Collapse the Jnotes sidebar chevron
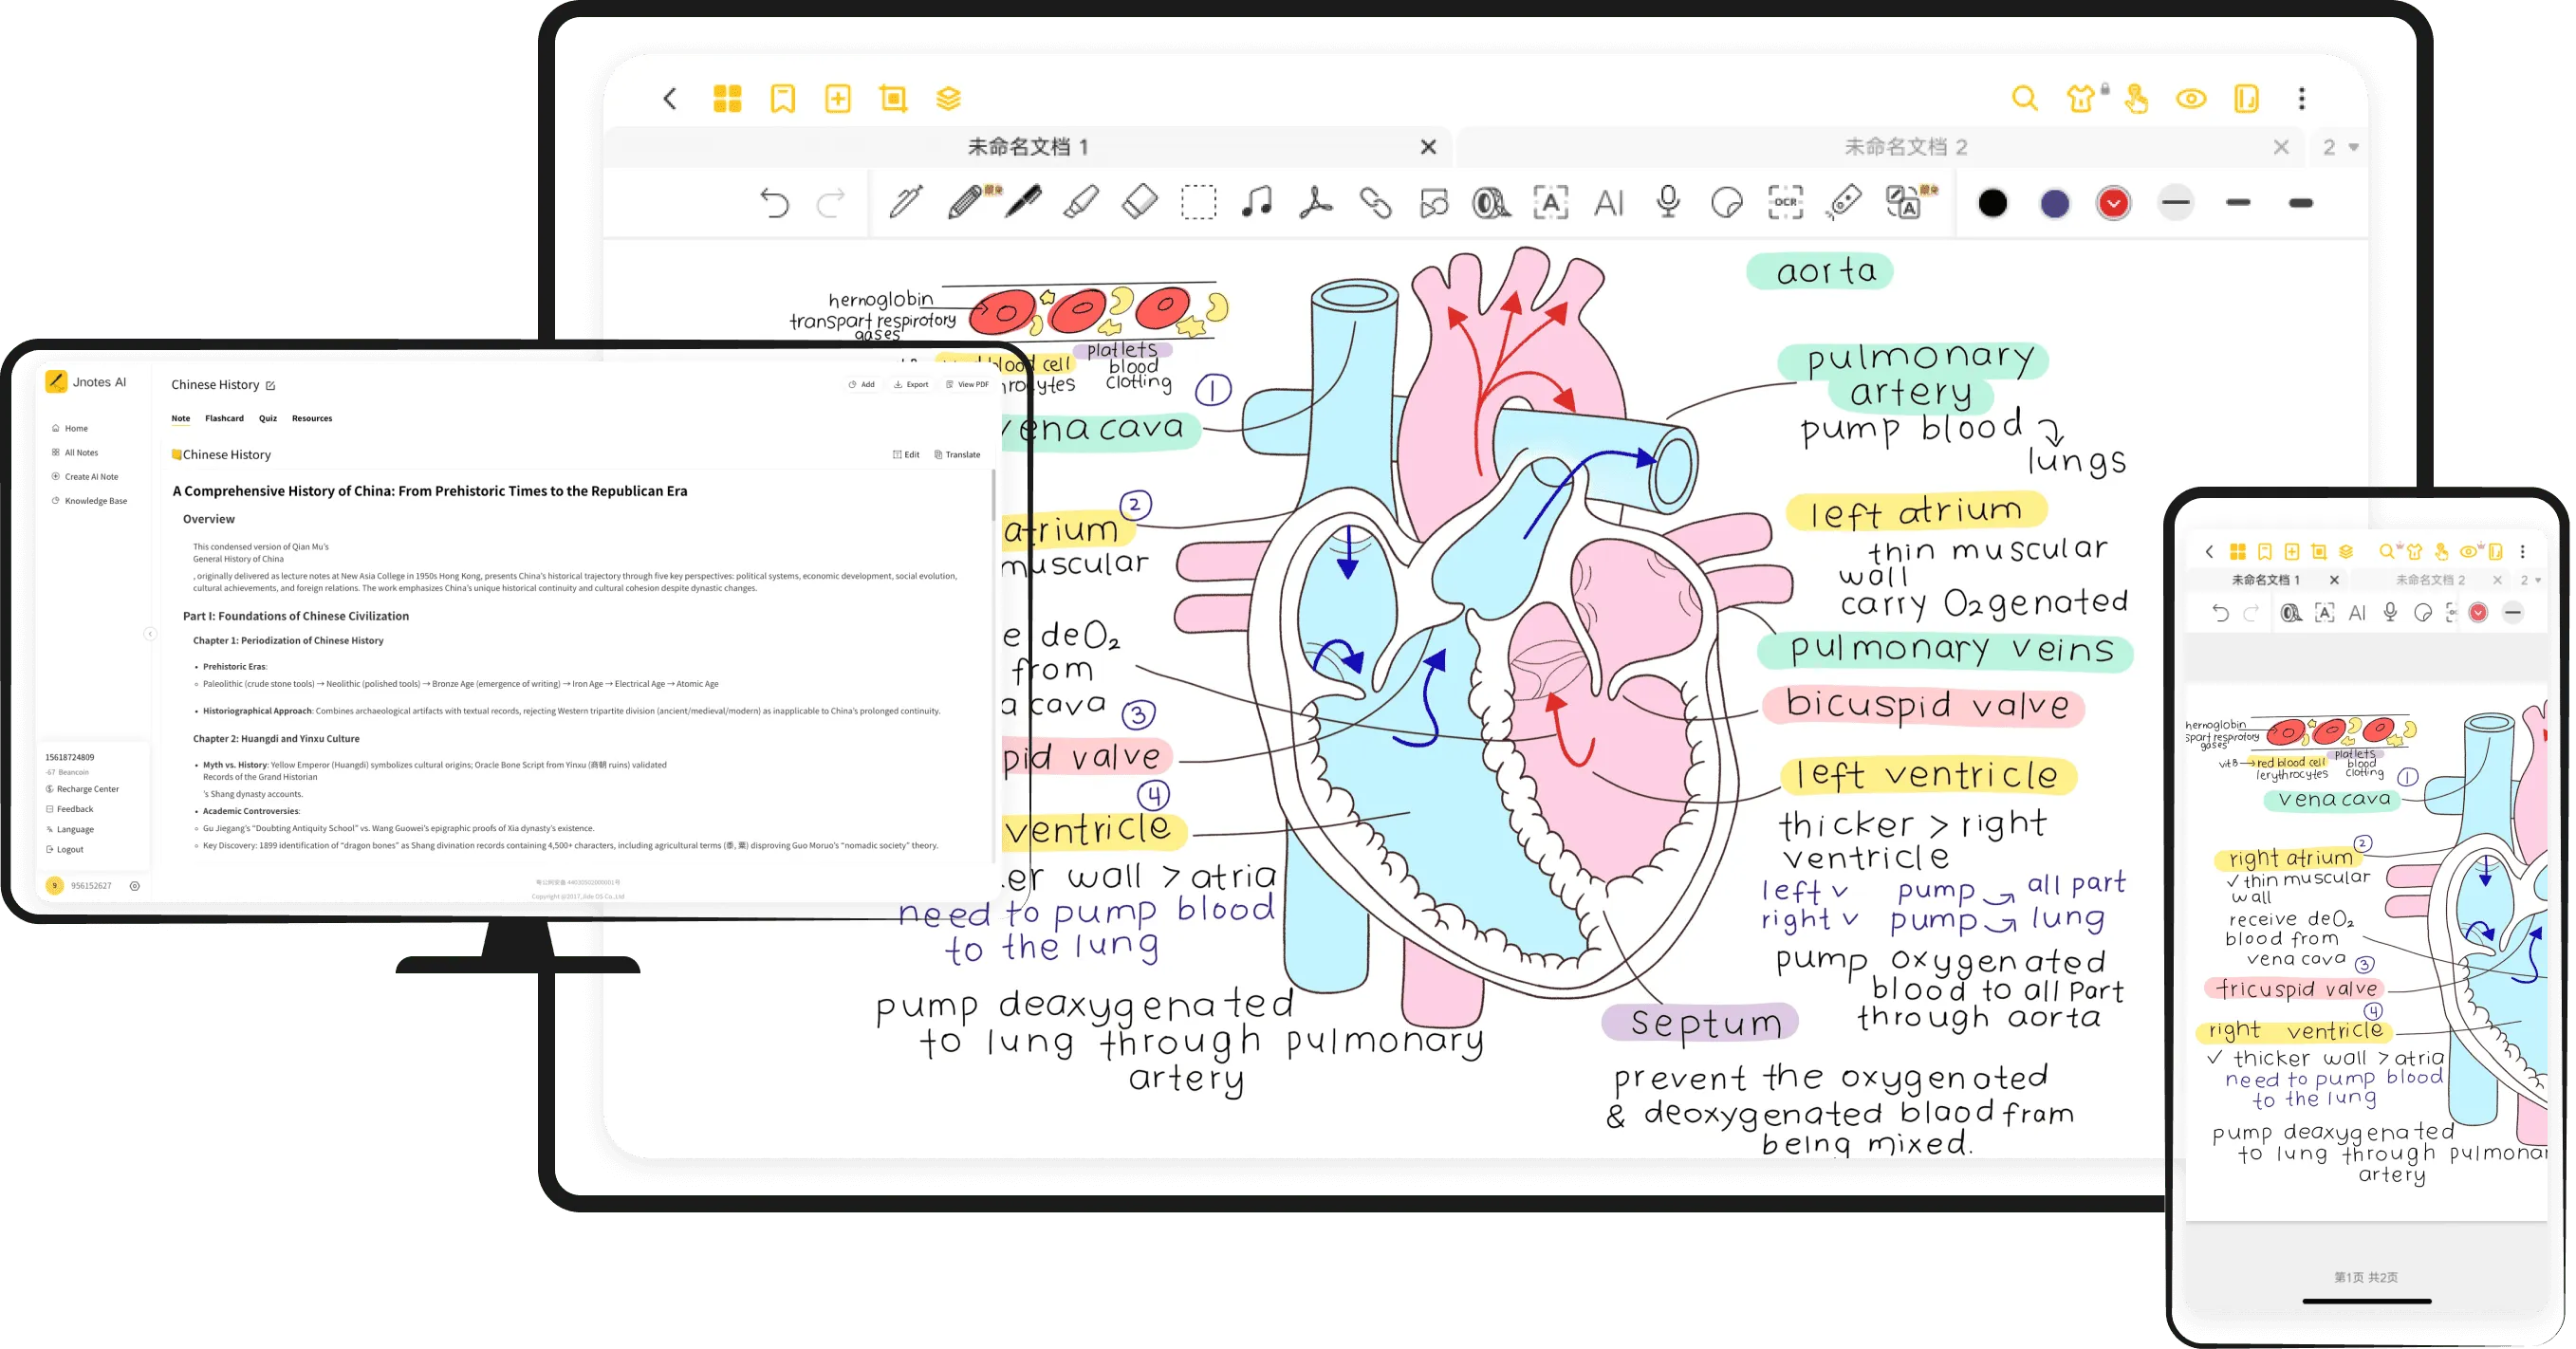Image resolution: width=2576 pixels, height=1349 pixels. (x=150, y=633)
